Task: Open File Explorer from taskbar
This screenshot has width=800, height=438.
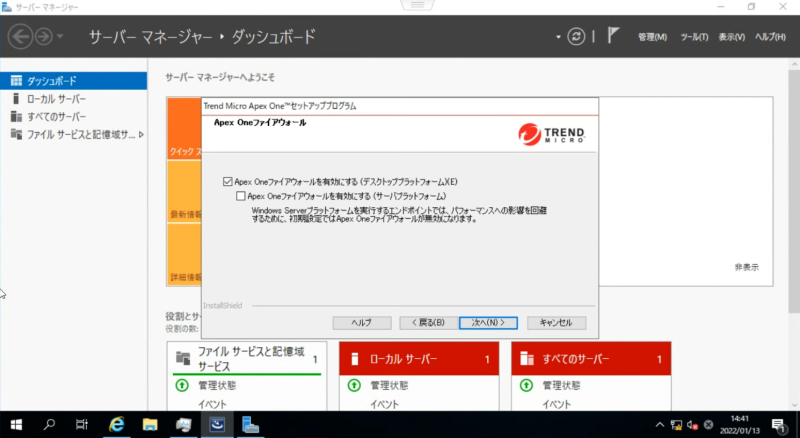Action: pos(150,425)
